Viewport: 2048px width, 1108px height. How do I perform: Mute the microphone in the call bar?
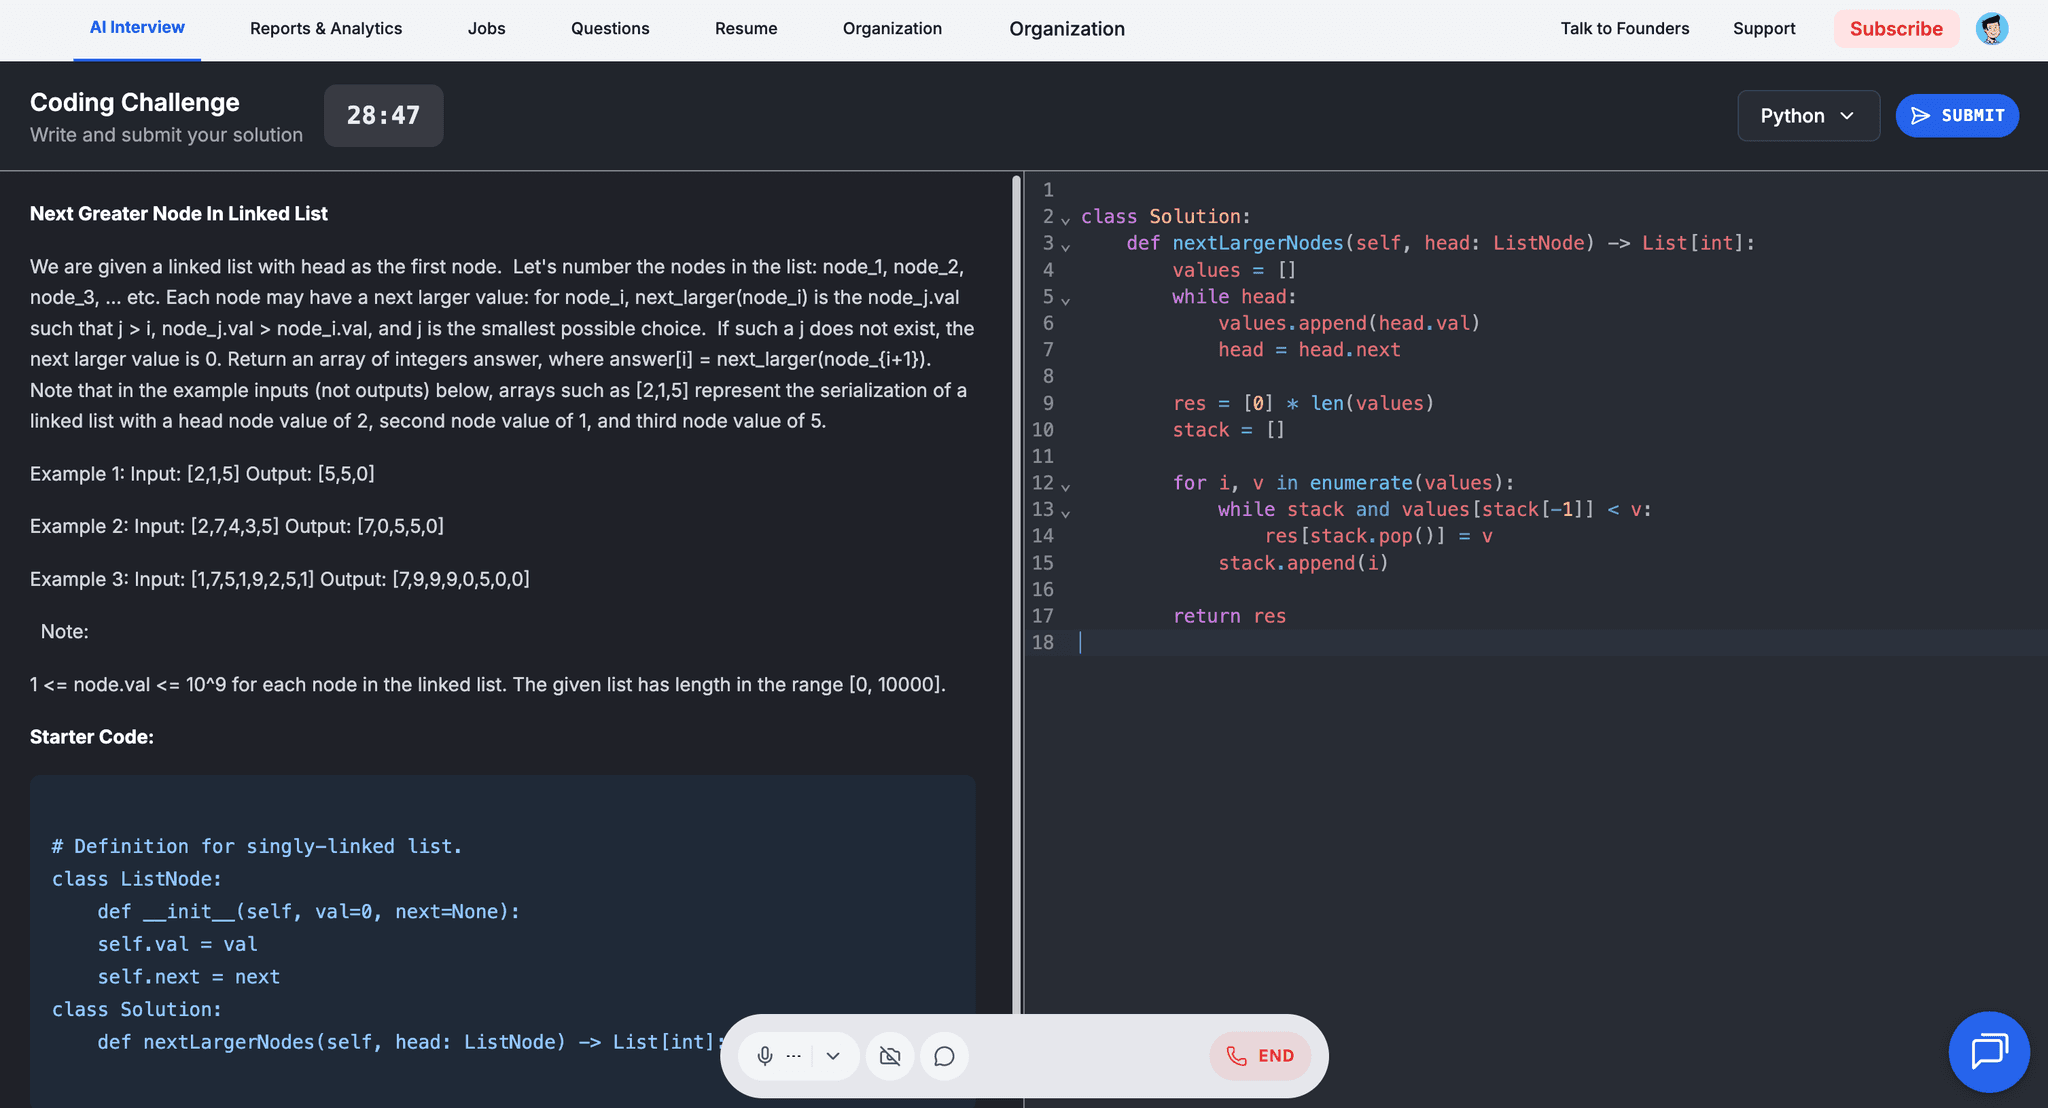click(x=766, y=1055)
